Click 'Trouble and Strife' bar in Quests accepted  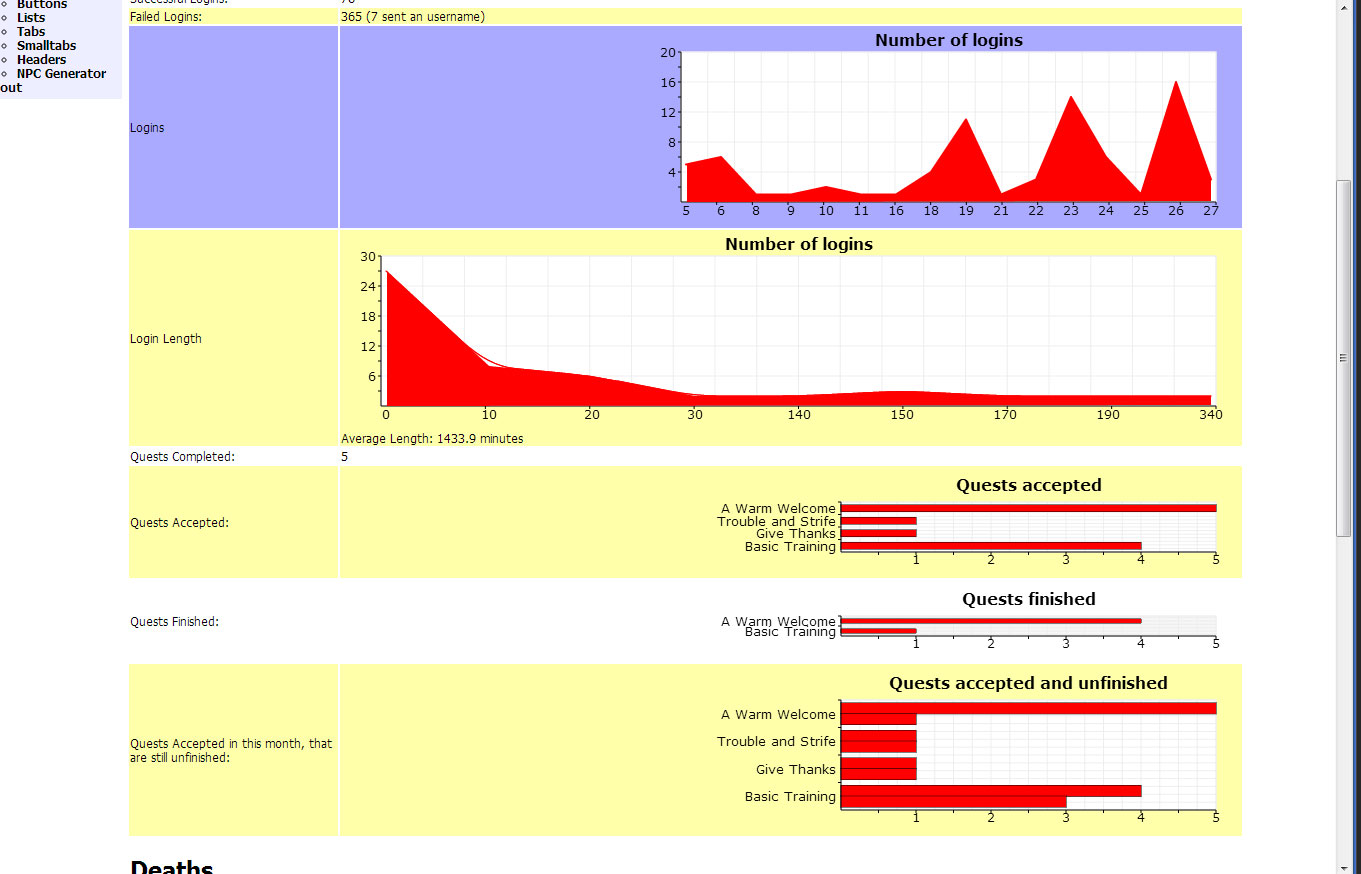(878, 521)
